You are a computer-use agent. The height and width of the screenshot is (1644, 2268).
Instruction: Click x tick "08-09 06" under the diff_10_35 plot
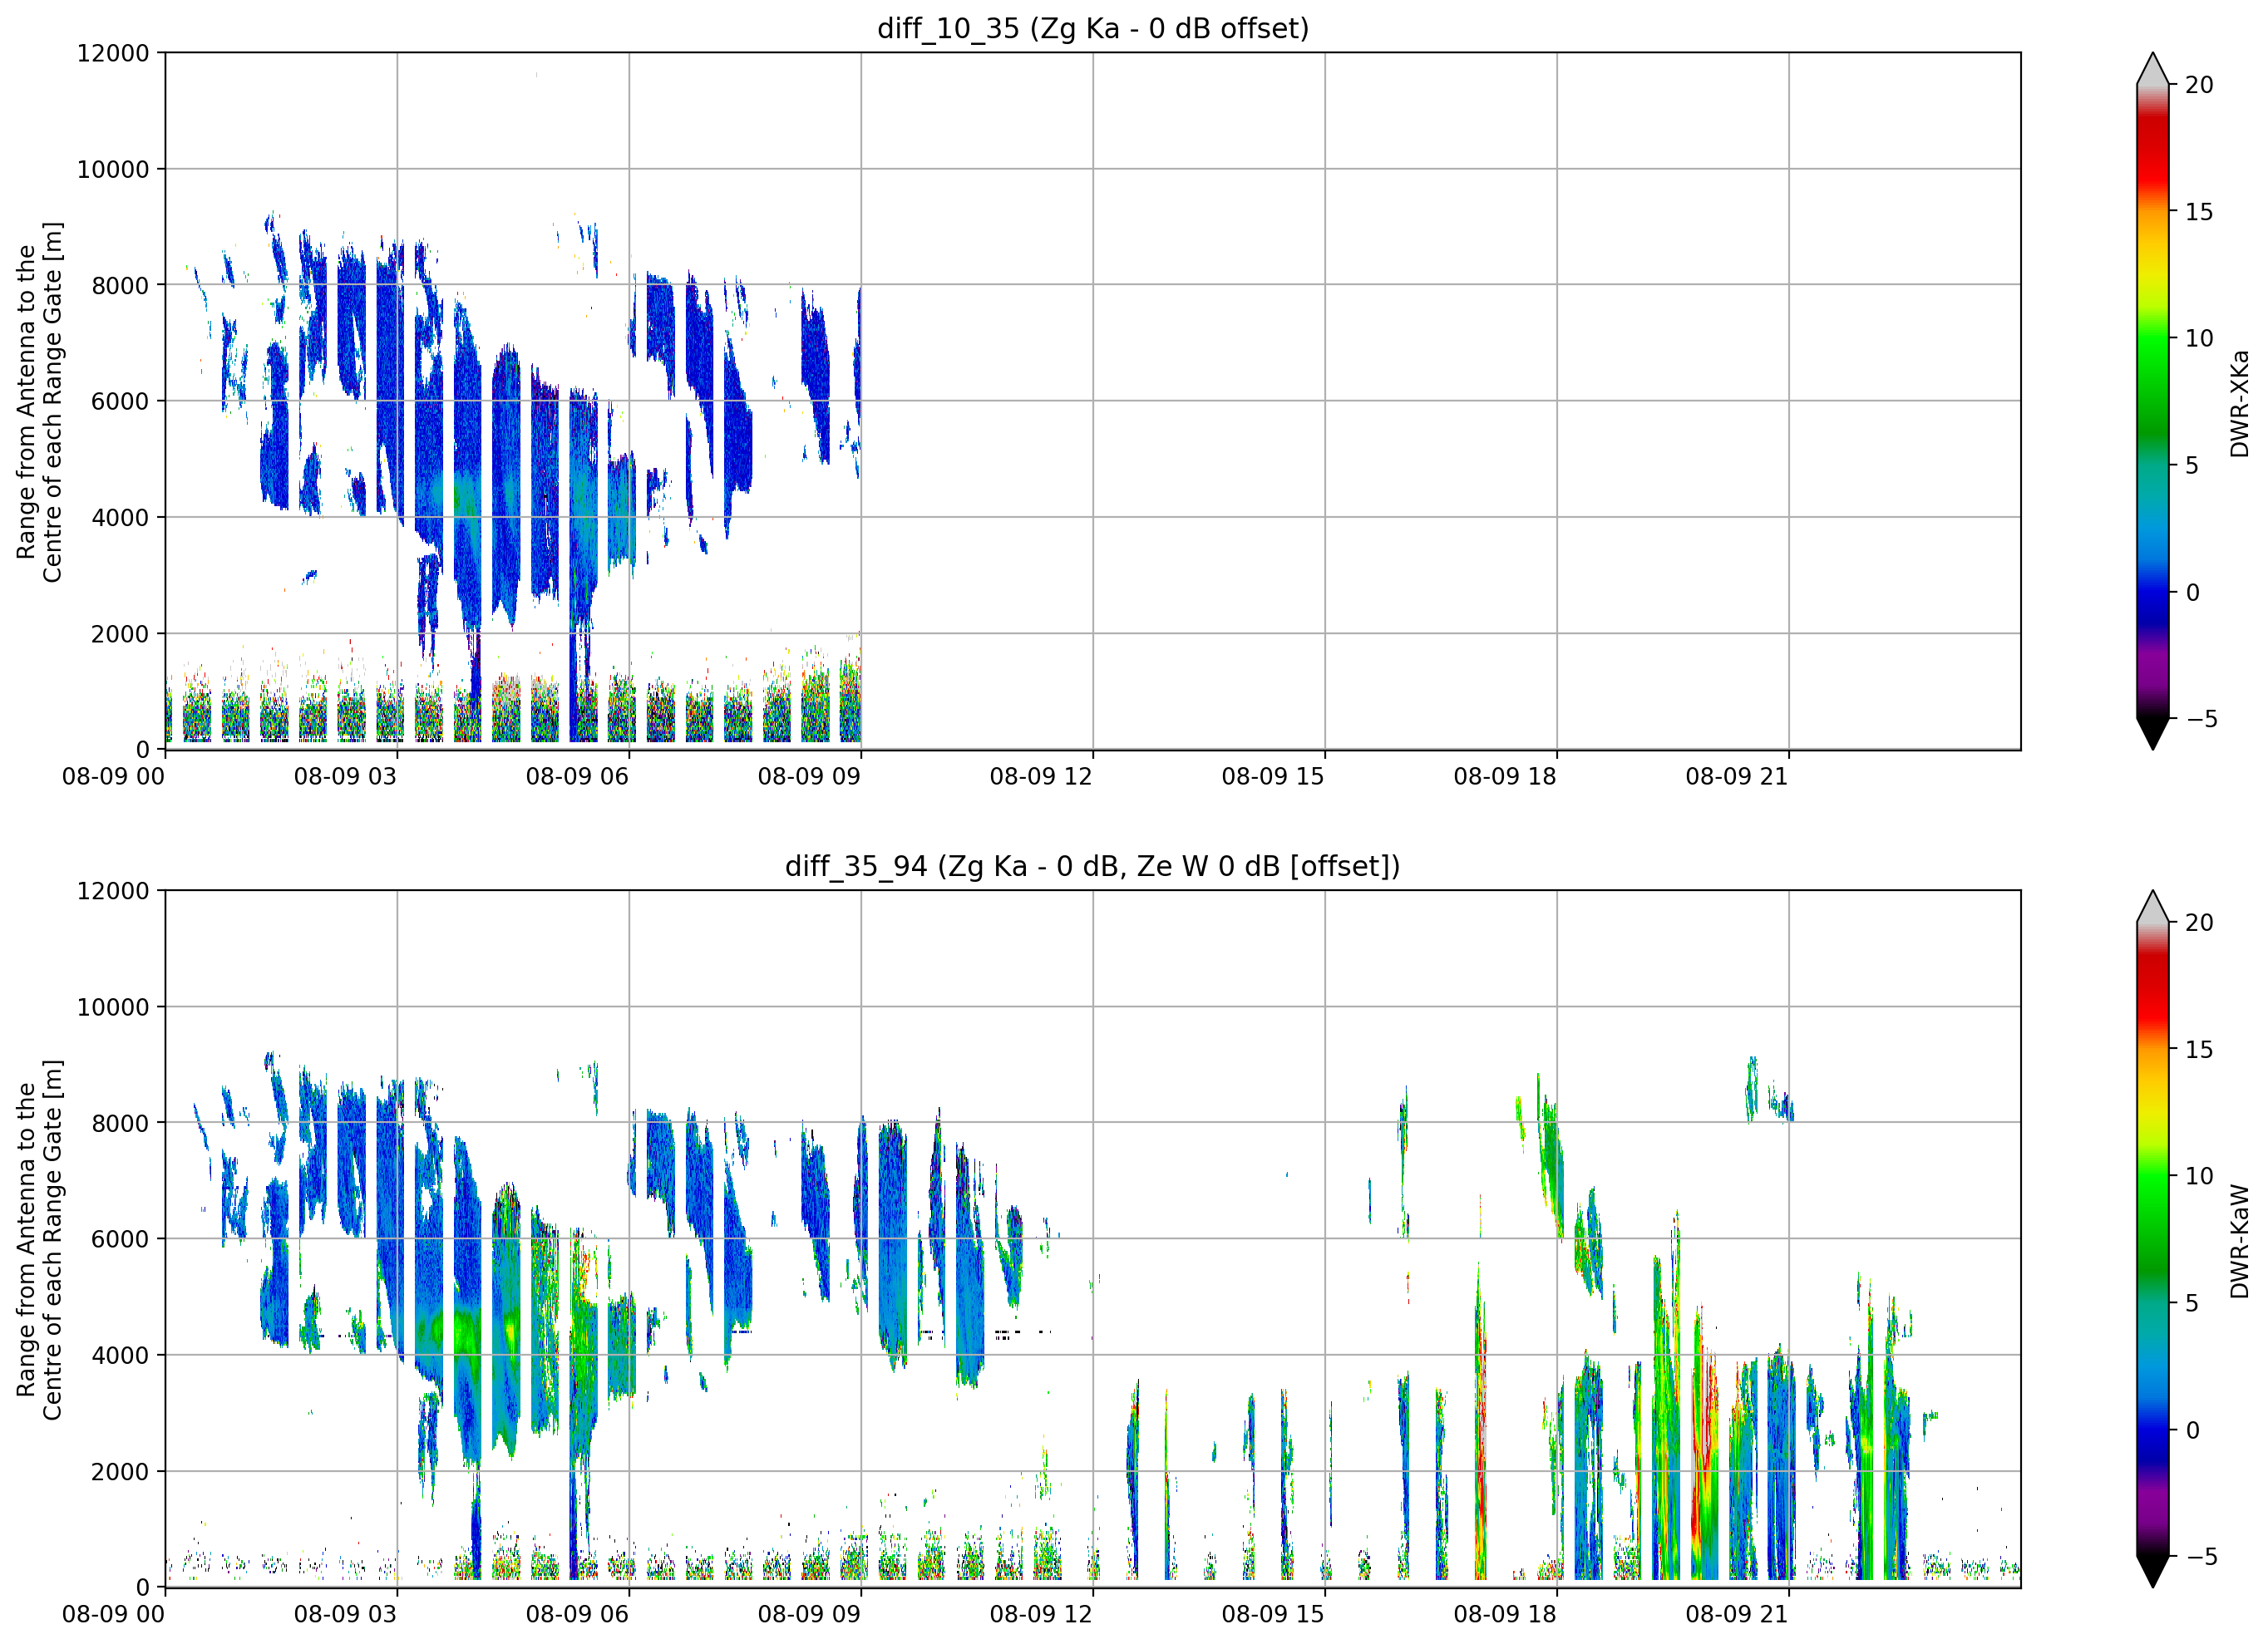(577, 776)
